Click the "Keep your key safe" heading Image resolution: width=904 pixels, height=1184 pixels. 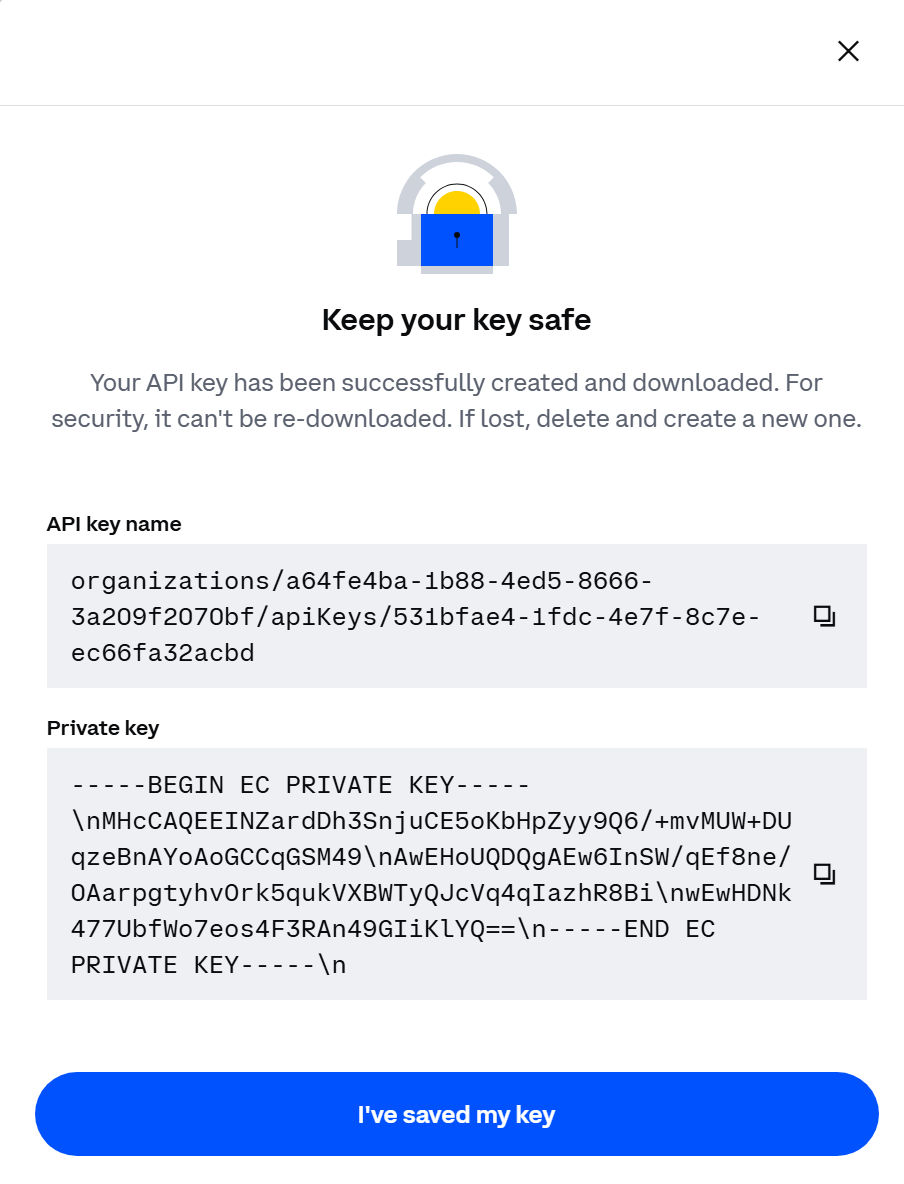pos(456,320)
